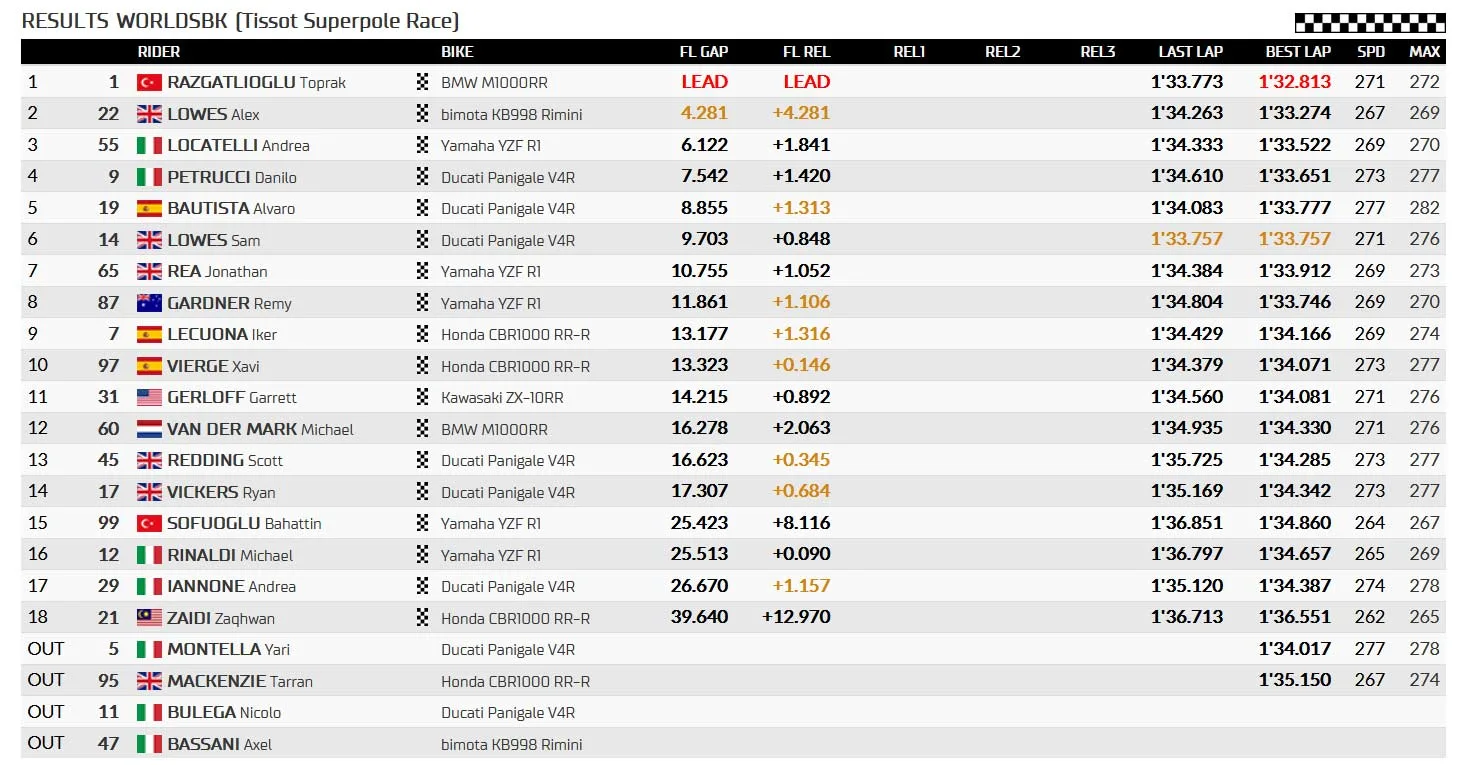Image resolution: width=1462 pixels, height=765 pixels.
Task: Select the US flag next to Gerloff Garrett
Action: (149, 397)
